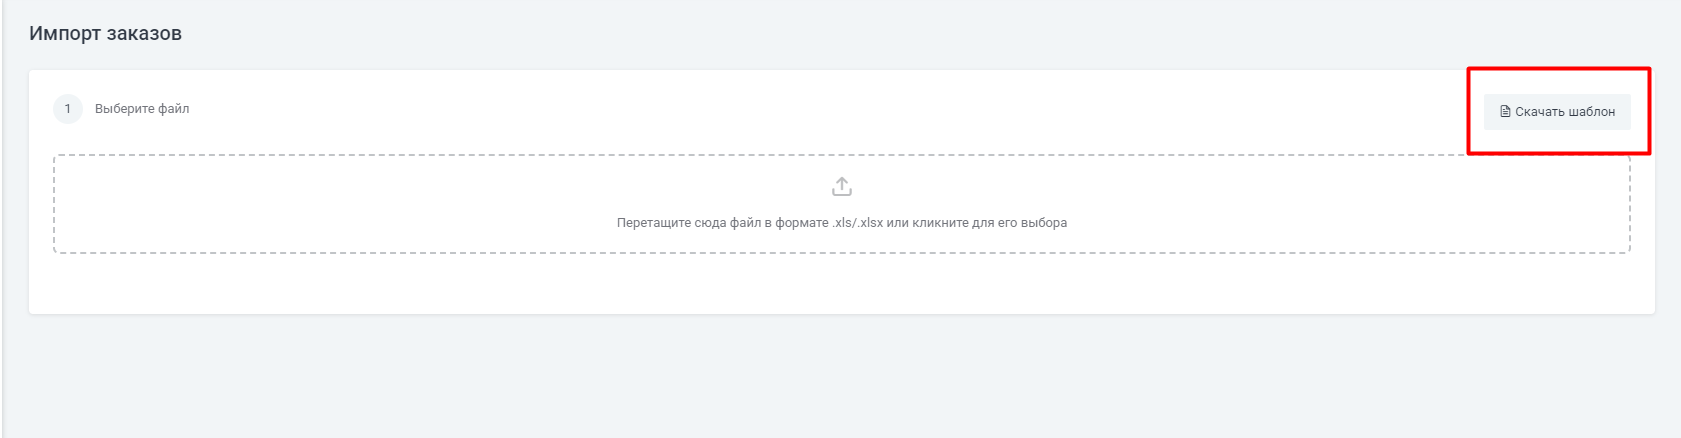
Task: Click the word файл in the step label
Action: pos(174,109)
